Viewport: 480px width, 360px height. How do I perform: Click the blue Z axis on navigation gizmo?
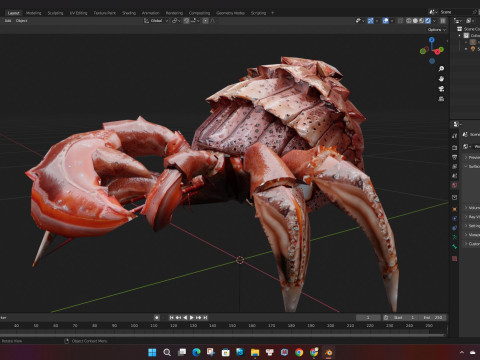click(432, 40)
